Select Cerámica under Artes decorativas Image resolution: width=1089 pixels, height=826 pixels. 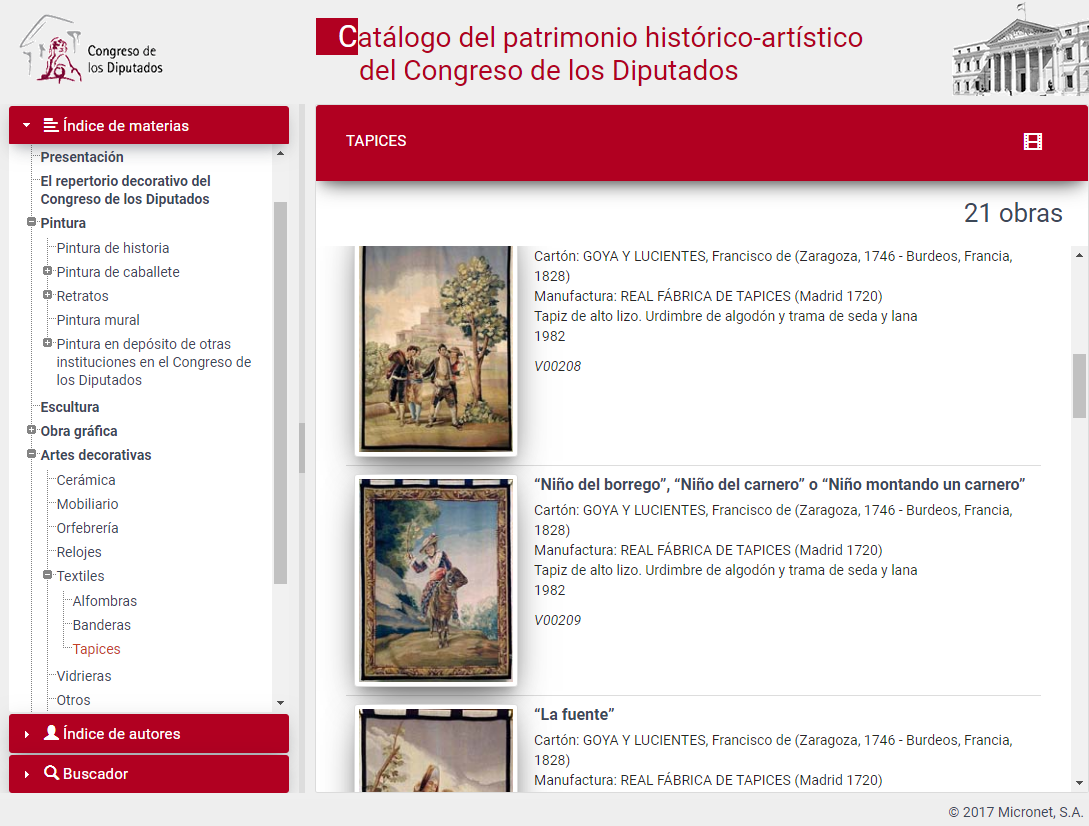tap(86, 480)
